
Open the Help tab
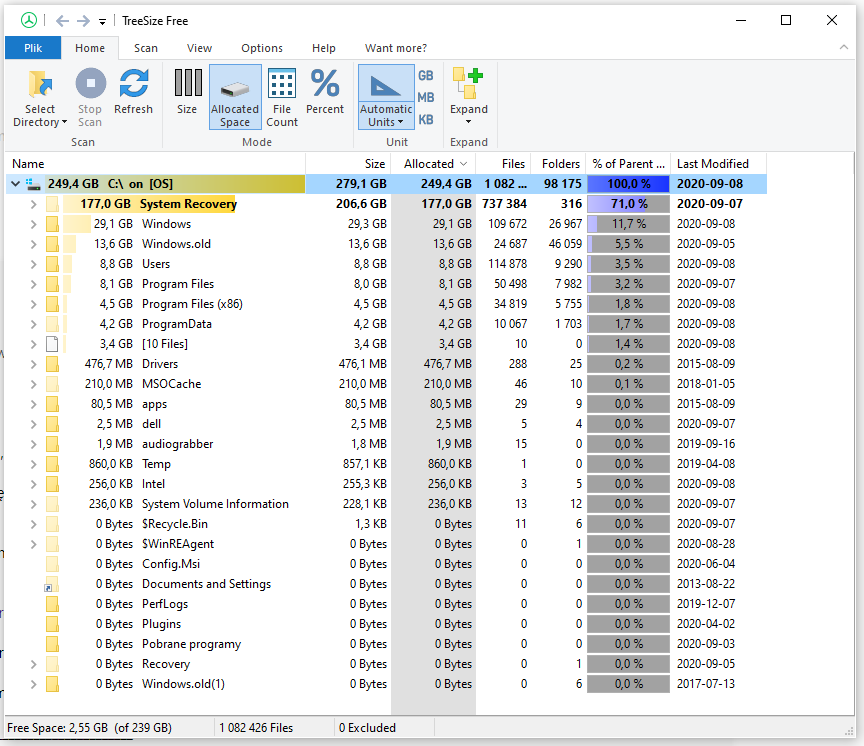point(323,48)
